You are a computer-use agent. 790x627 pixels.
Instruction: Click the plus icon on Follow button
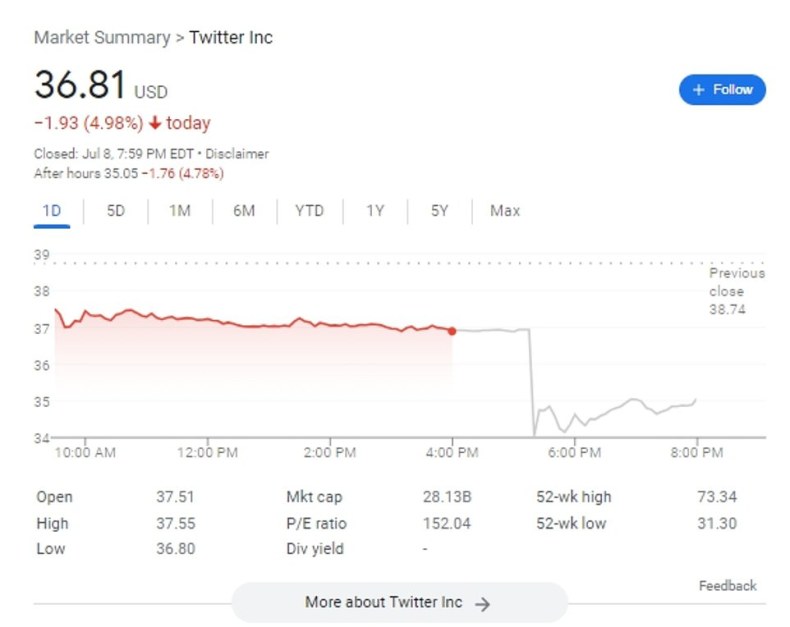(699, 90)
